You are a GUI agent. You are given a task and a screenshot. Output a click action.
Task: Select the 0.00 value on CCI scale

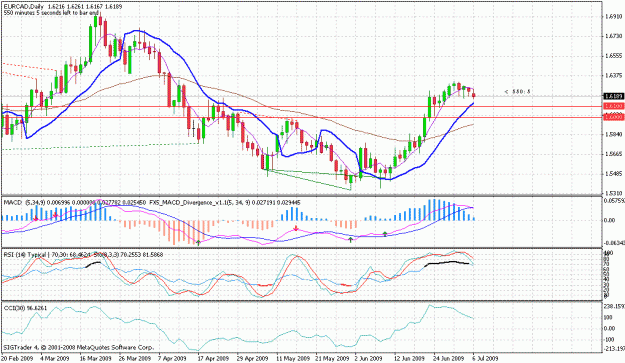[x=610, y=329]
